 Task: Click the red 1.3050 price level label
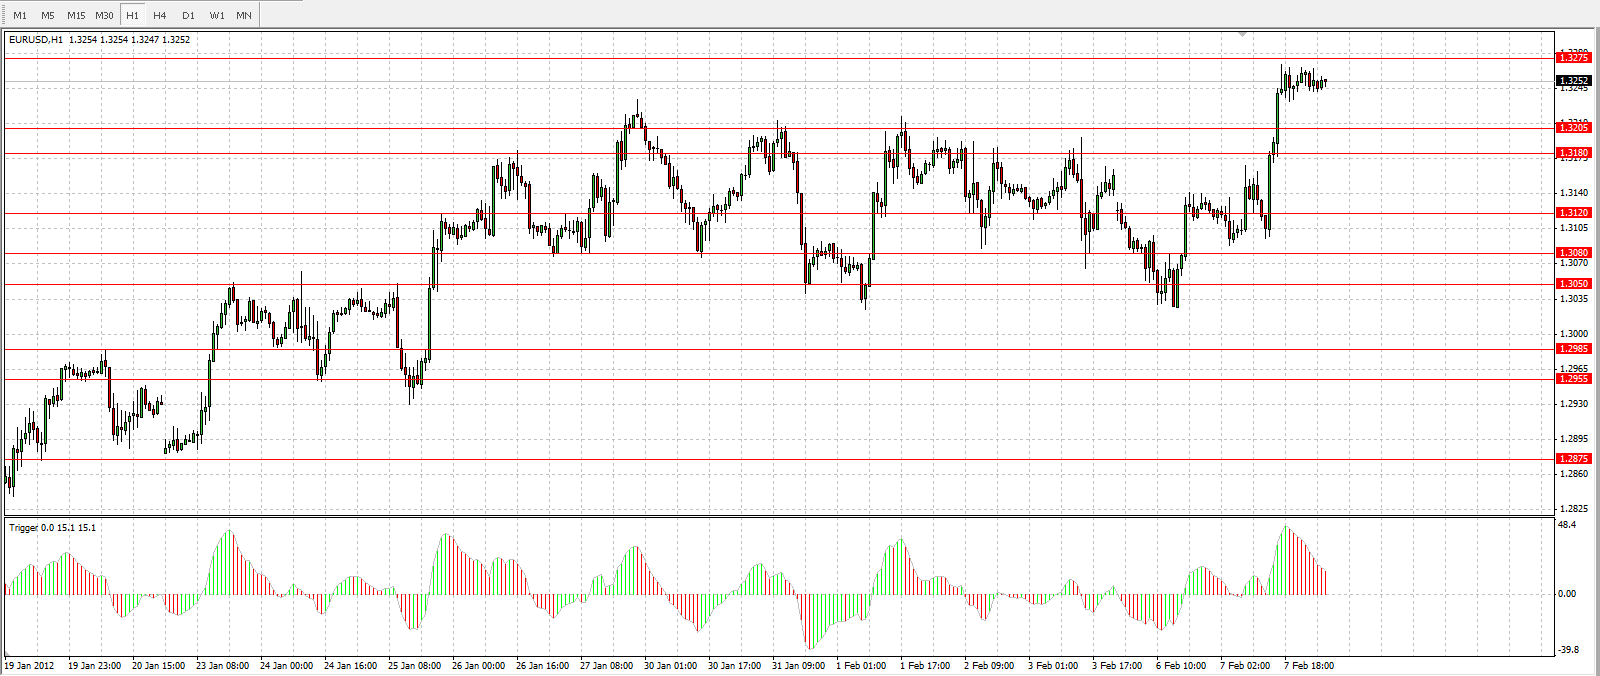(x=1574, y=284)
